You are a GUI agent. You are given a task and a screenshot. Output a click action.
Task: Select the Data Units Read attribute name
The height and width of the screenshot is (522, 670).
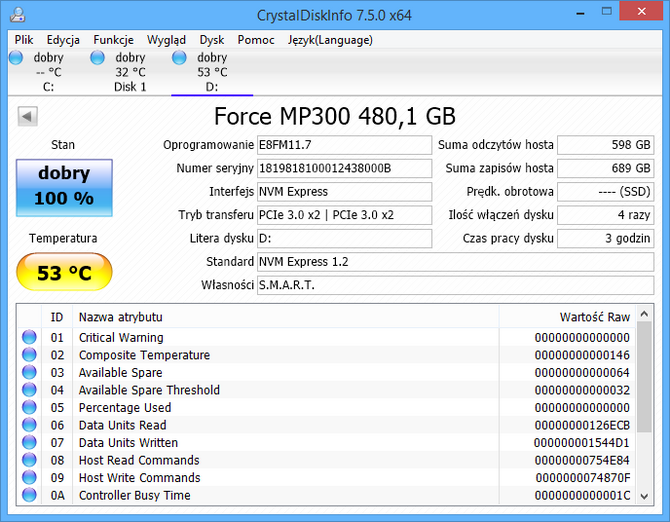click(123, 425)
